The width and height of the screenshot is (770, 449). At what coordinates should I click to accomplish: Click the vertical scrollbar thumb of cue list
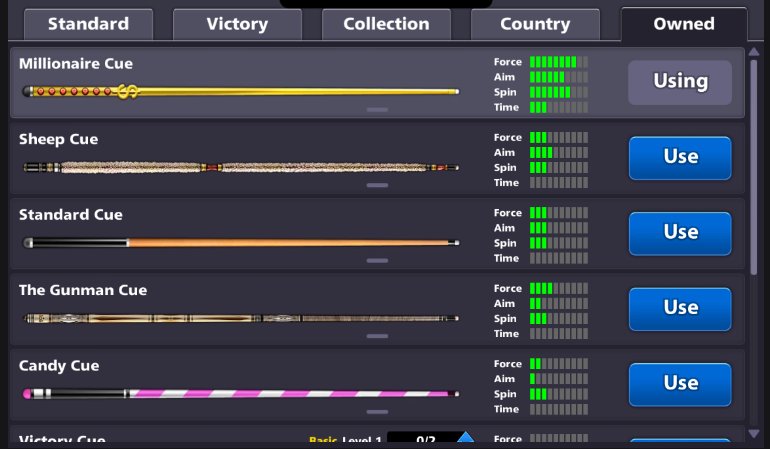[754, 167]
